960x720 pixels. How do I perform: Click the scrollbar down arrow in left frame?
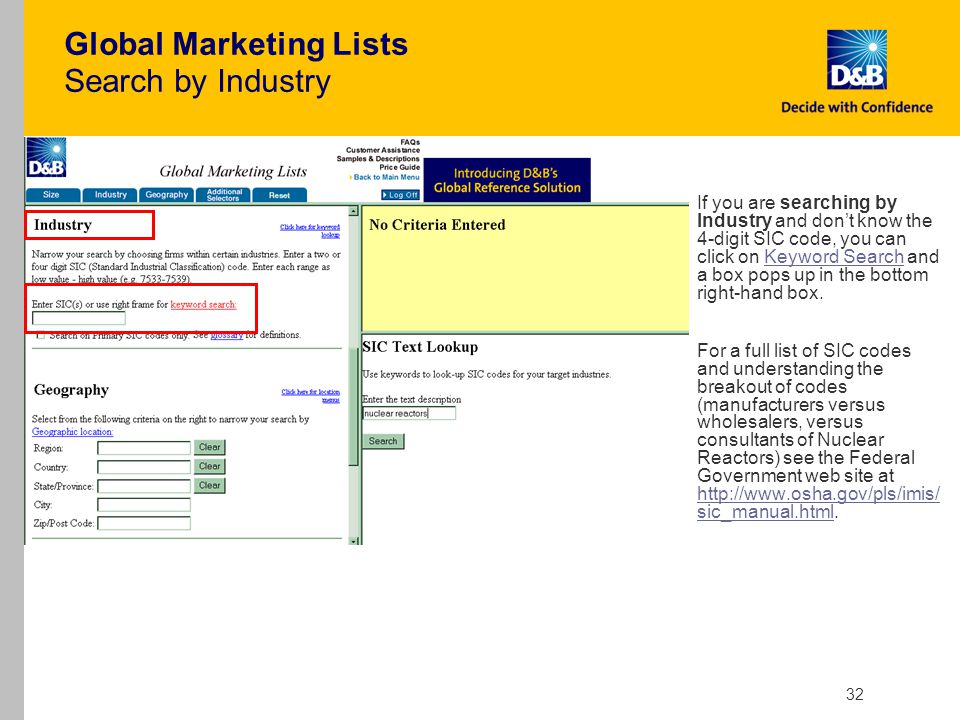[x=353, y=541]
